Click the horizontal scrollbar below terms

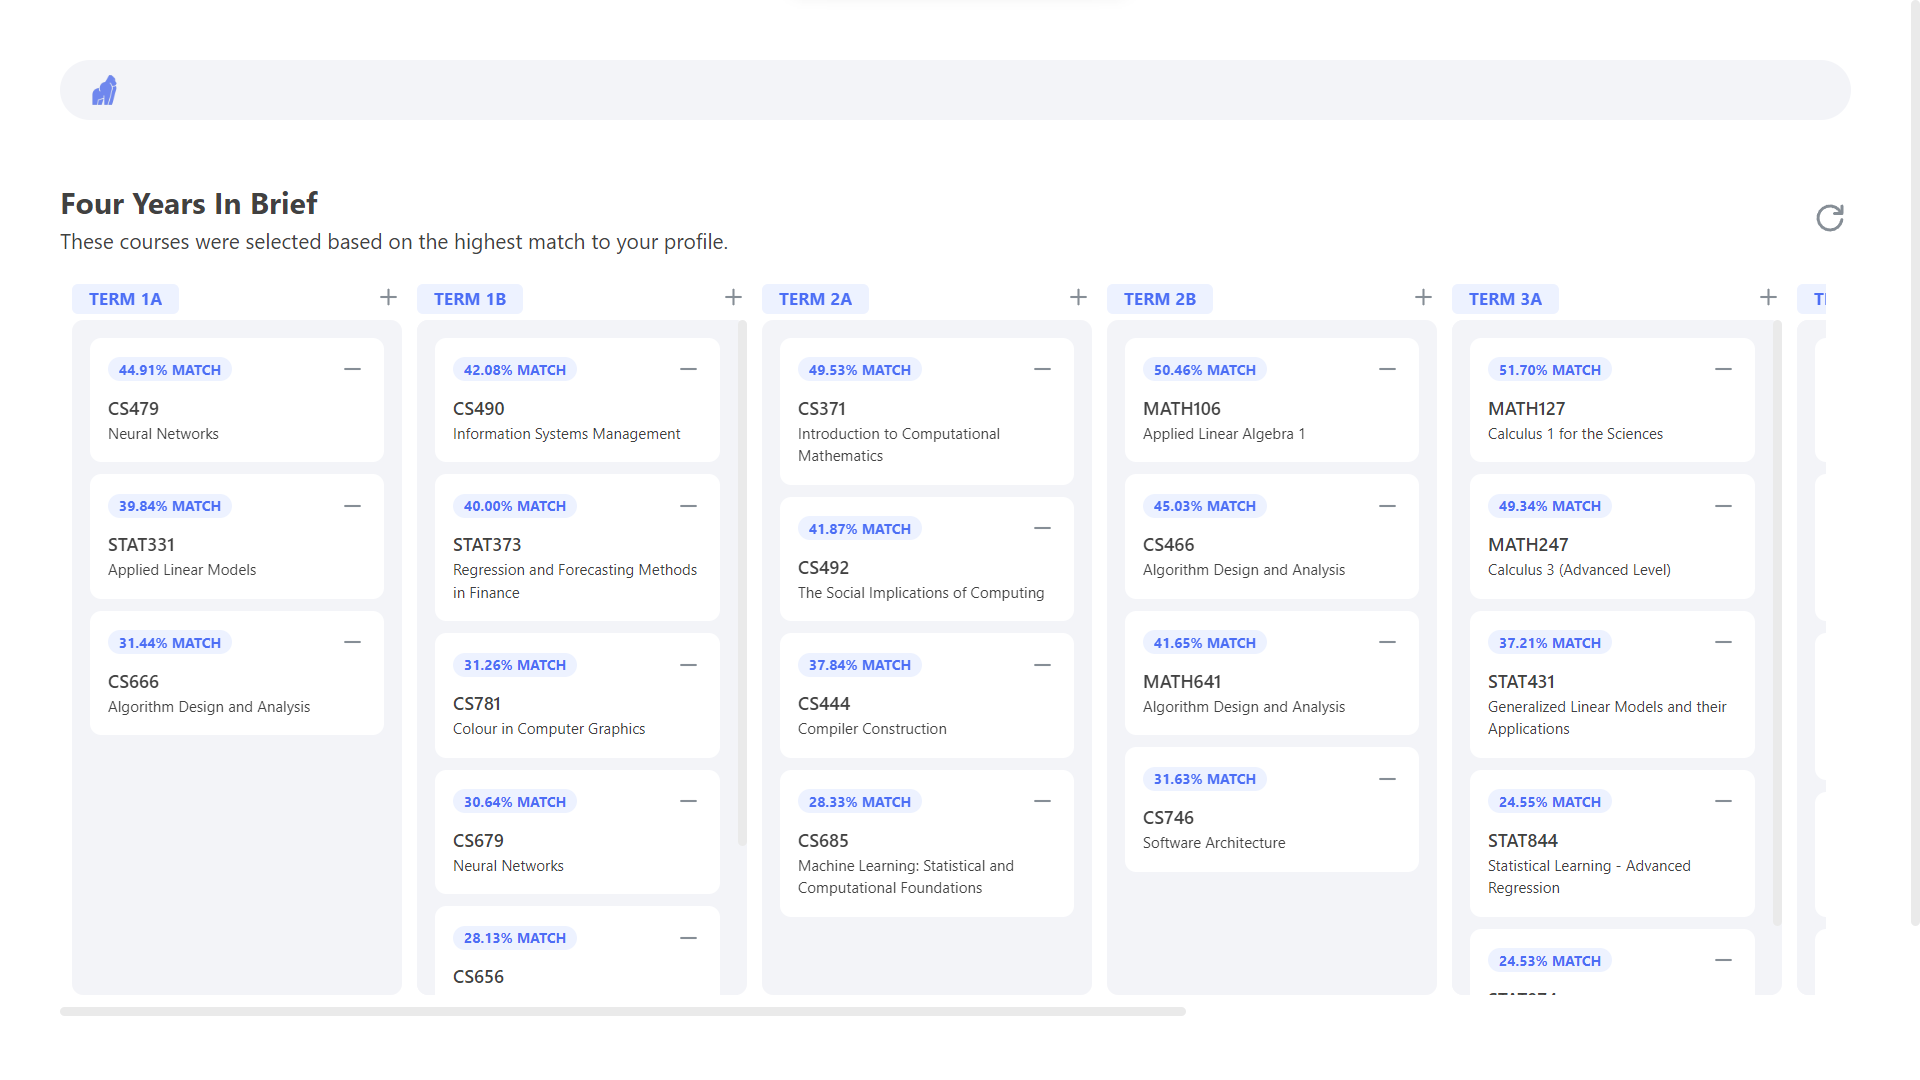[x=622, y=1011]
